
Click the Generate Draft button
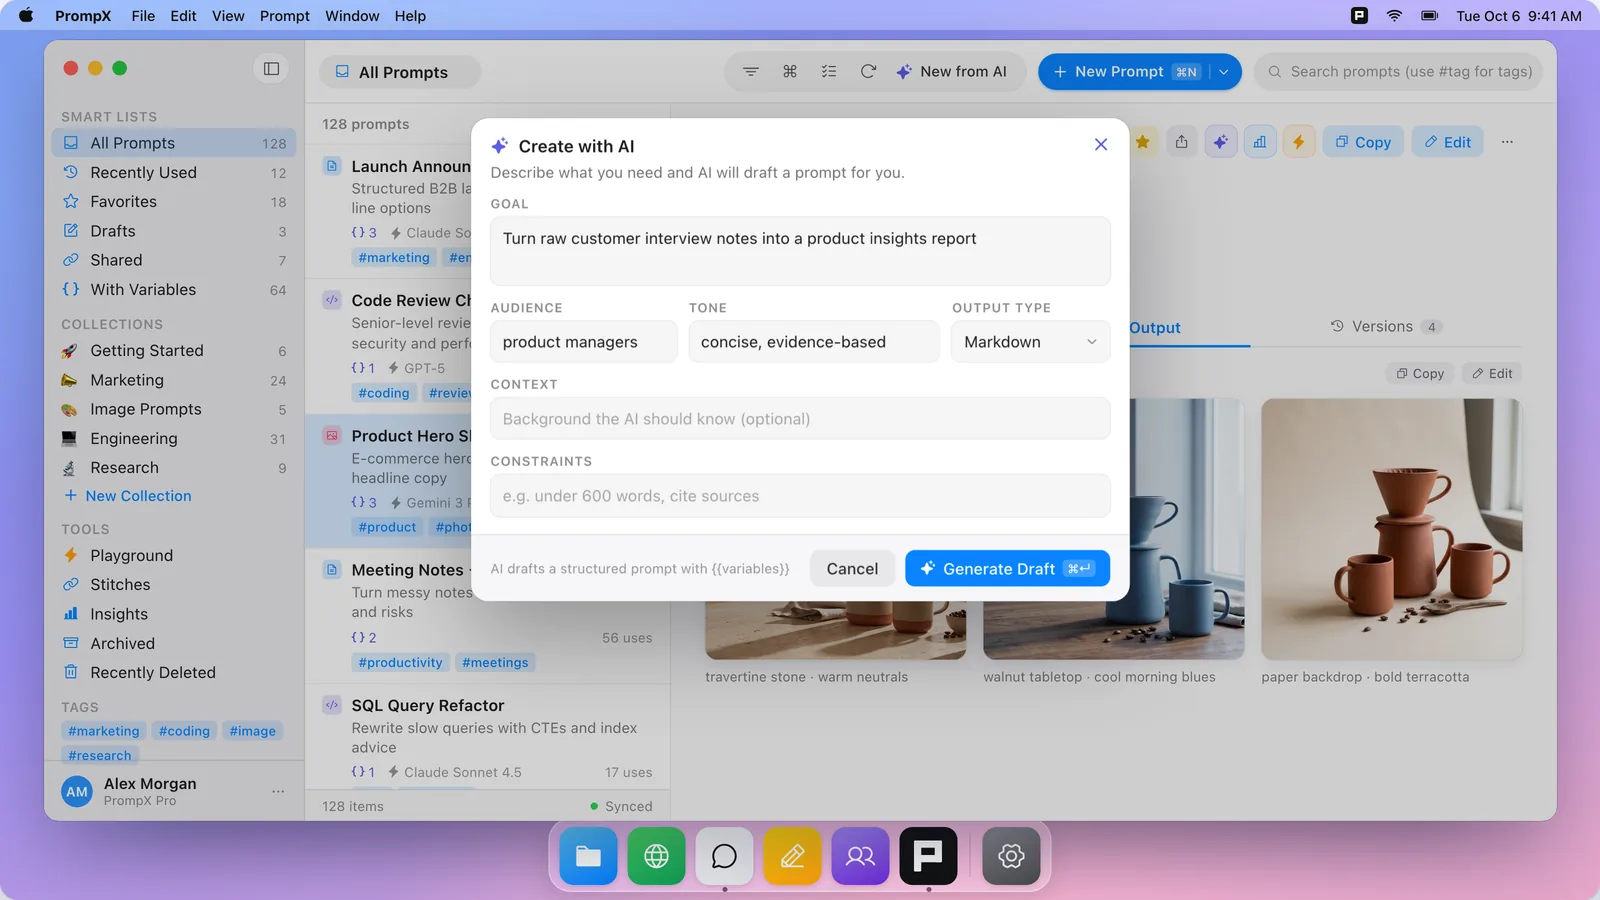click(1007, 569)
